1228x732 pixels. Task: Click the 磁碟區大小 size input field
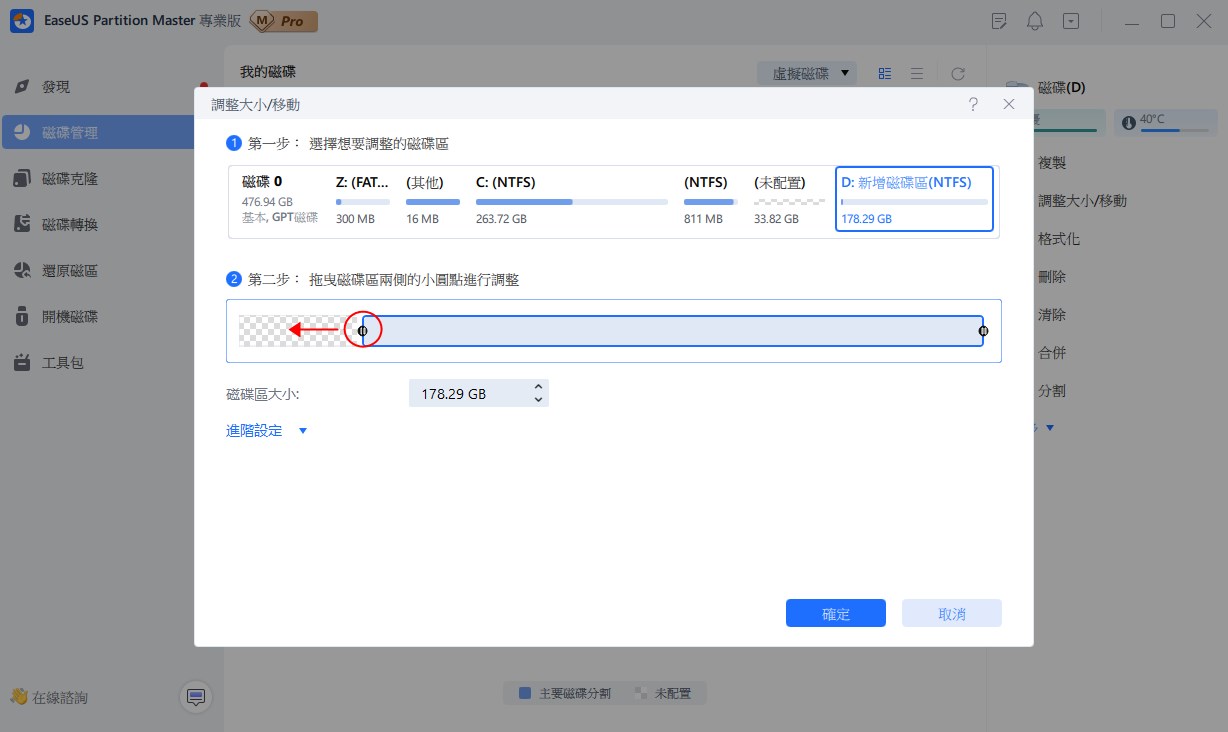tap(470, 393)
